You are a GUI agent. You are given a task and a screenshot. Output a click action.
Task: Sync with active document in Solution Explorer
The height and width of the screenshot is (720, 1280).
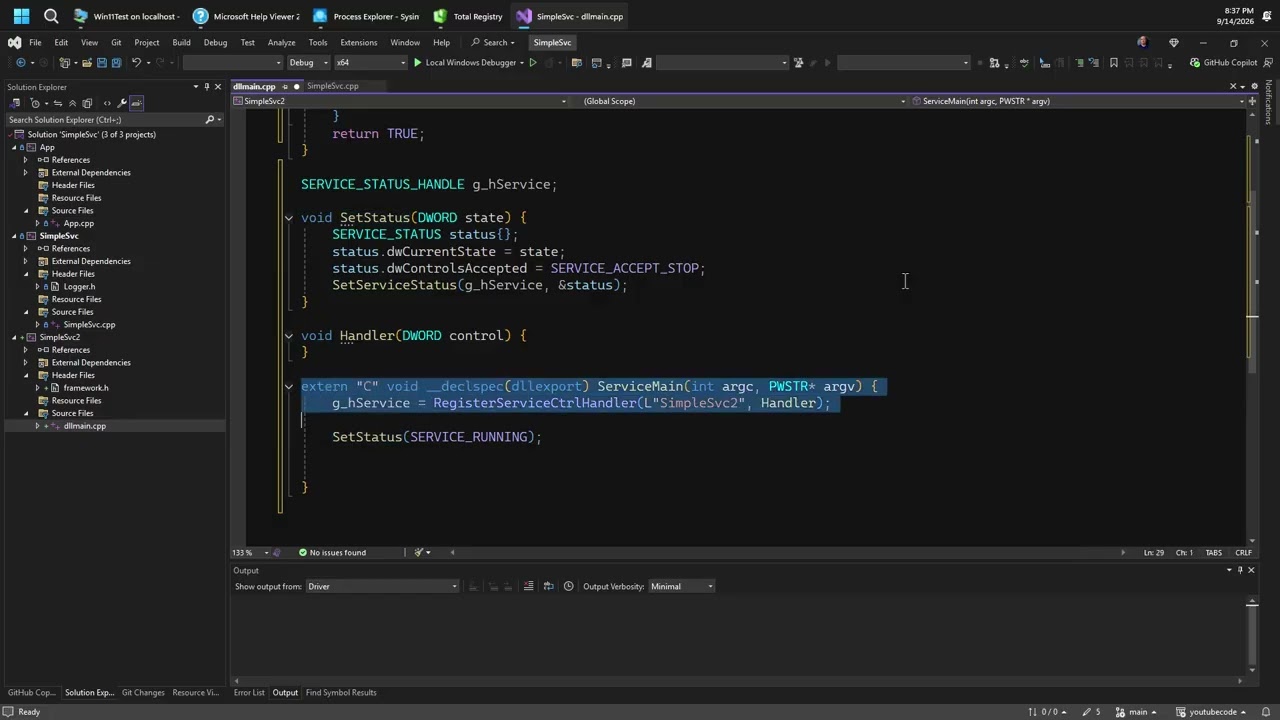57,103
